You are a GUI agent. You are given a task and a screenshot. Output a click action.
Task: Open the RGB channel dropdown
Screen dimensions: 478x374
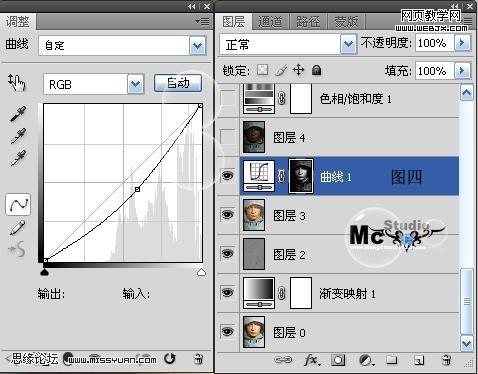(x=136, y=84)
